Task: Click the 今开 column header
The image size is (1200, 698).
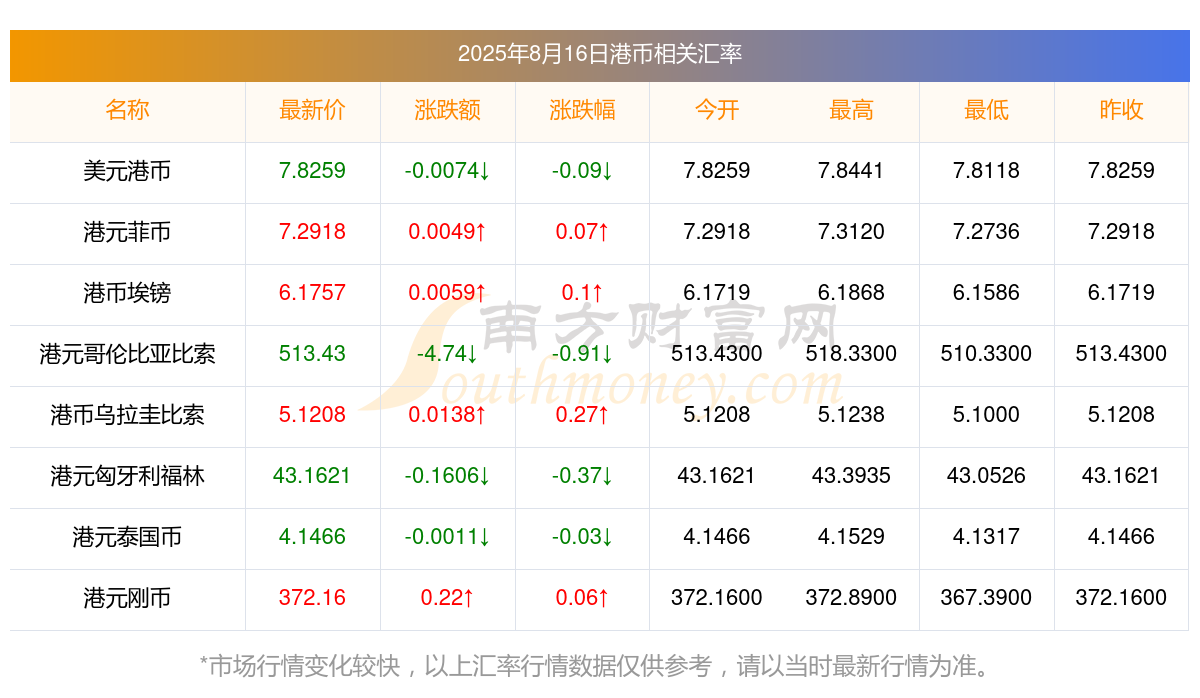Action: click(717, 110)
